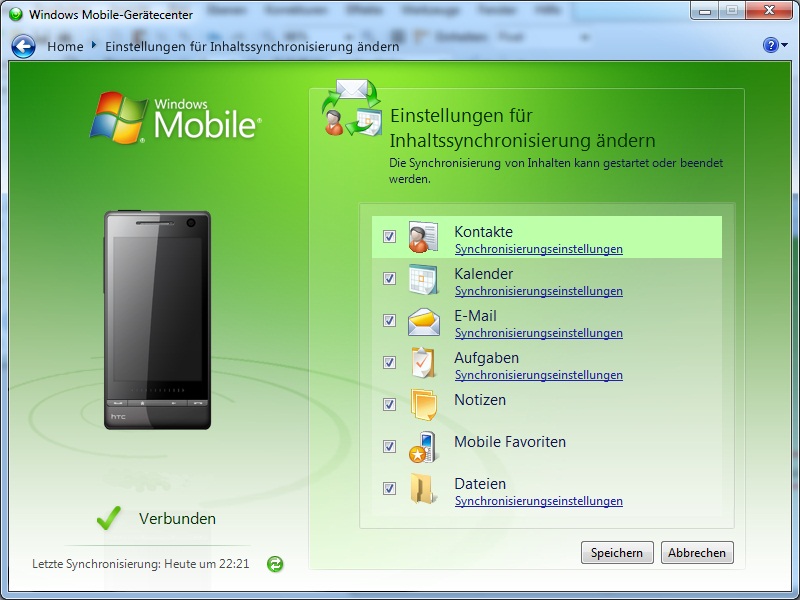The width and height of the screenshot is (800, 600).
Task: Select the E-Mail envelope icon
Action: click(423, 322)
